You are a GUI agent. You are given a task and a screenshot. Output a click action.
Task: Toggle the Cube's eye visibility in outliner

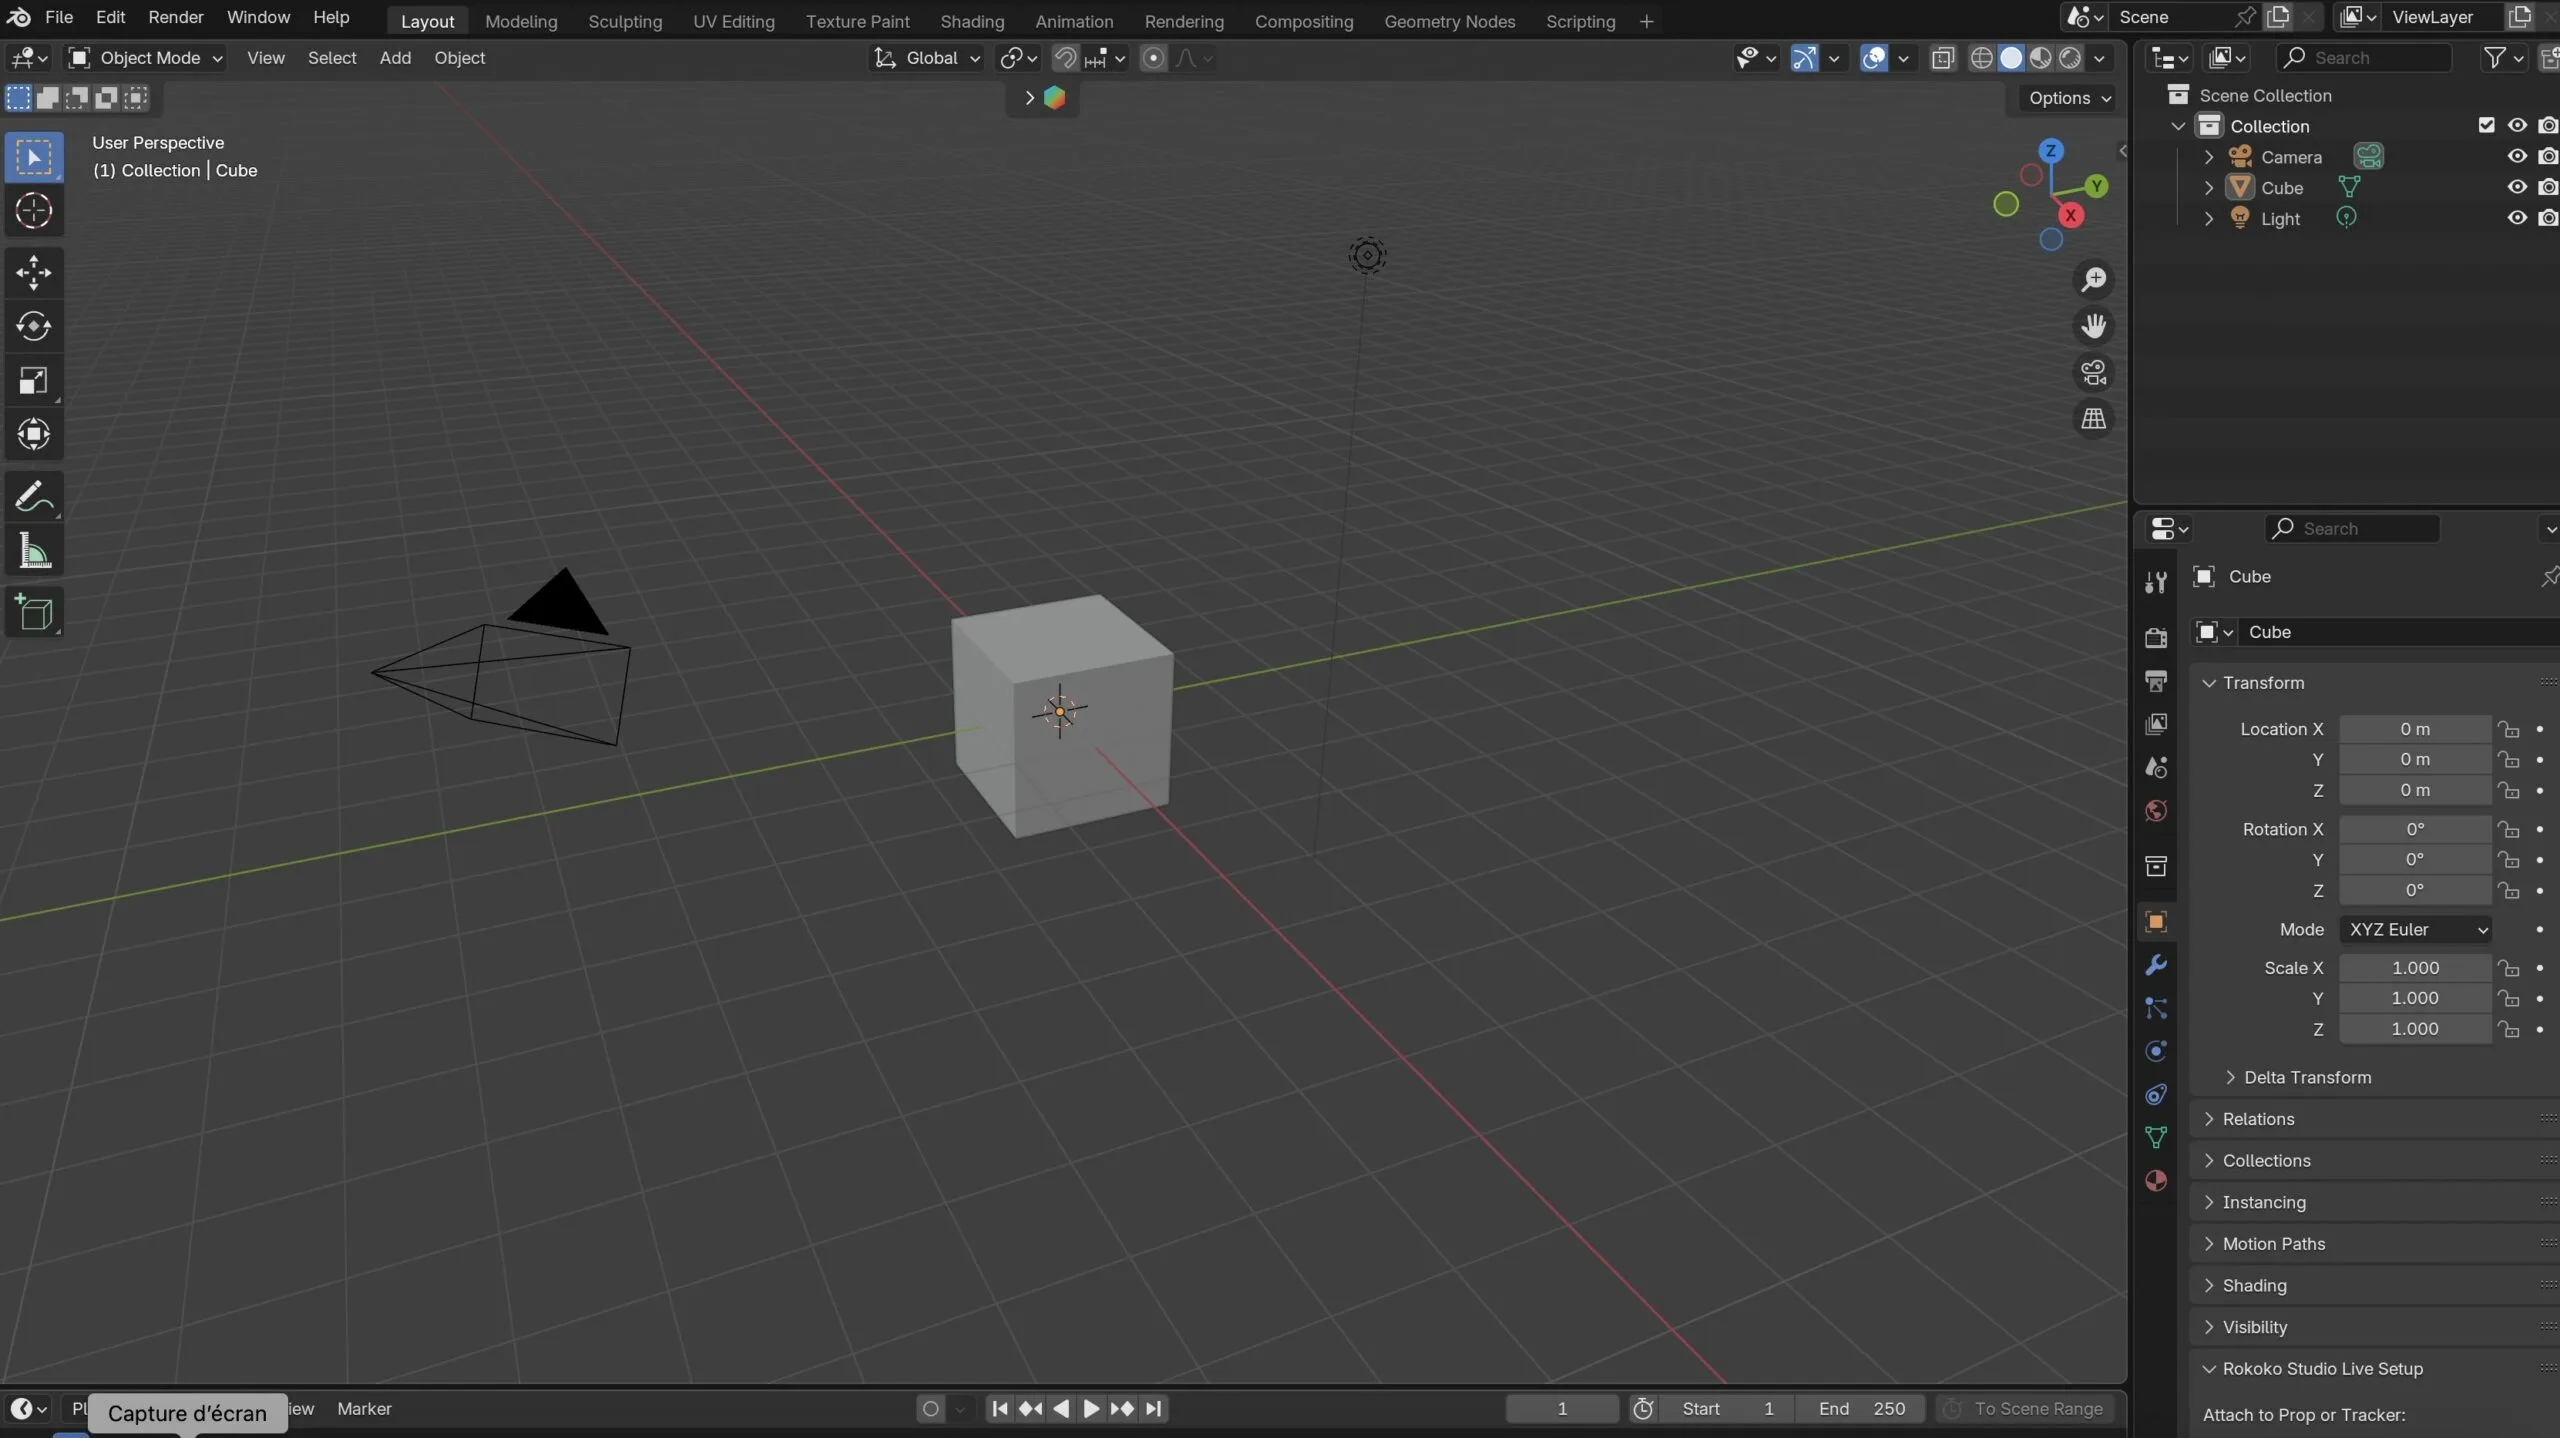(2517, 187)
